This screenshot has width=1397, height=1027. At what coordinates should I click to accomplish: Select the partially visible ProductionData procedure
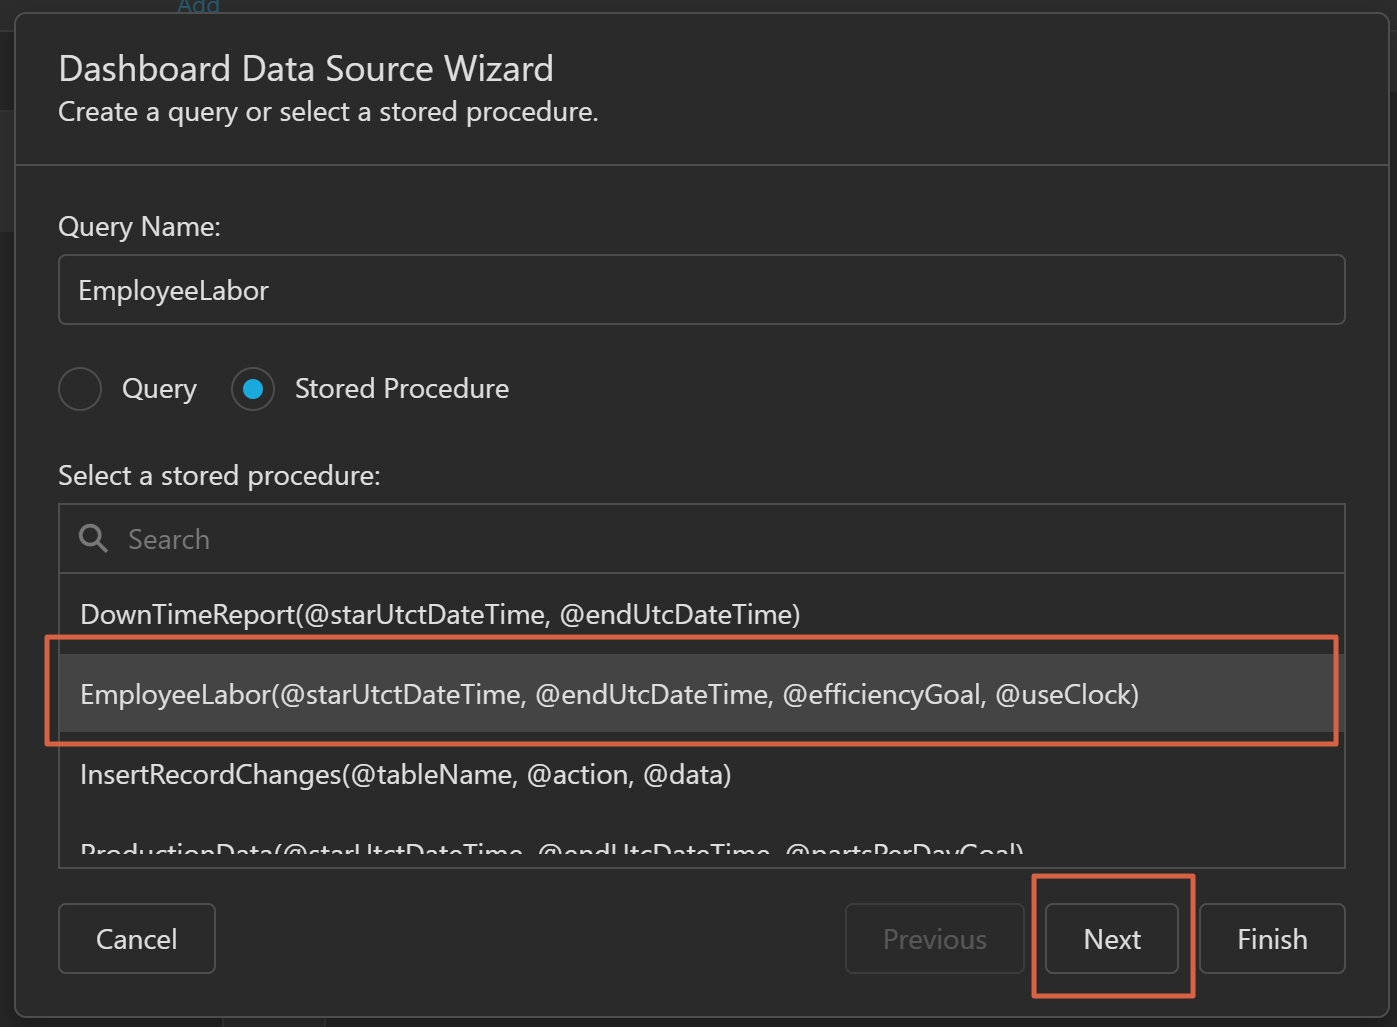tap(551, 852)
